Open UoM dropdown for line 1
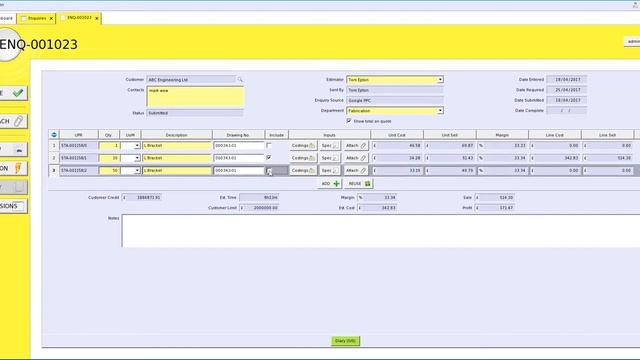 click(137, 146)
